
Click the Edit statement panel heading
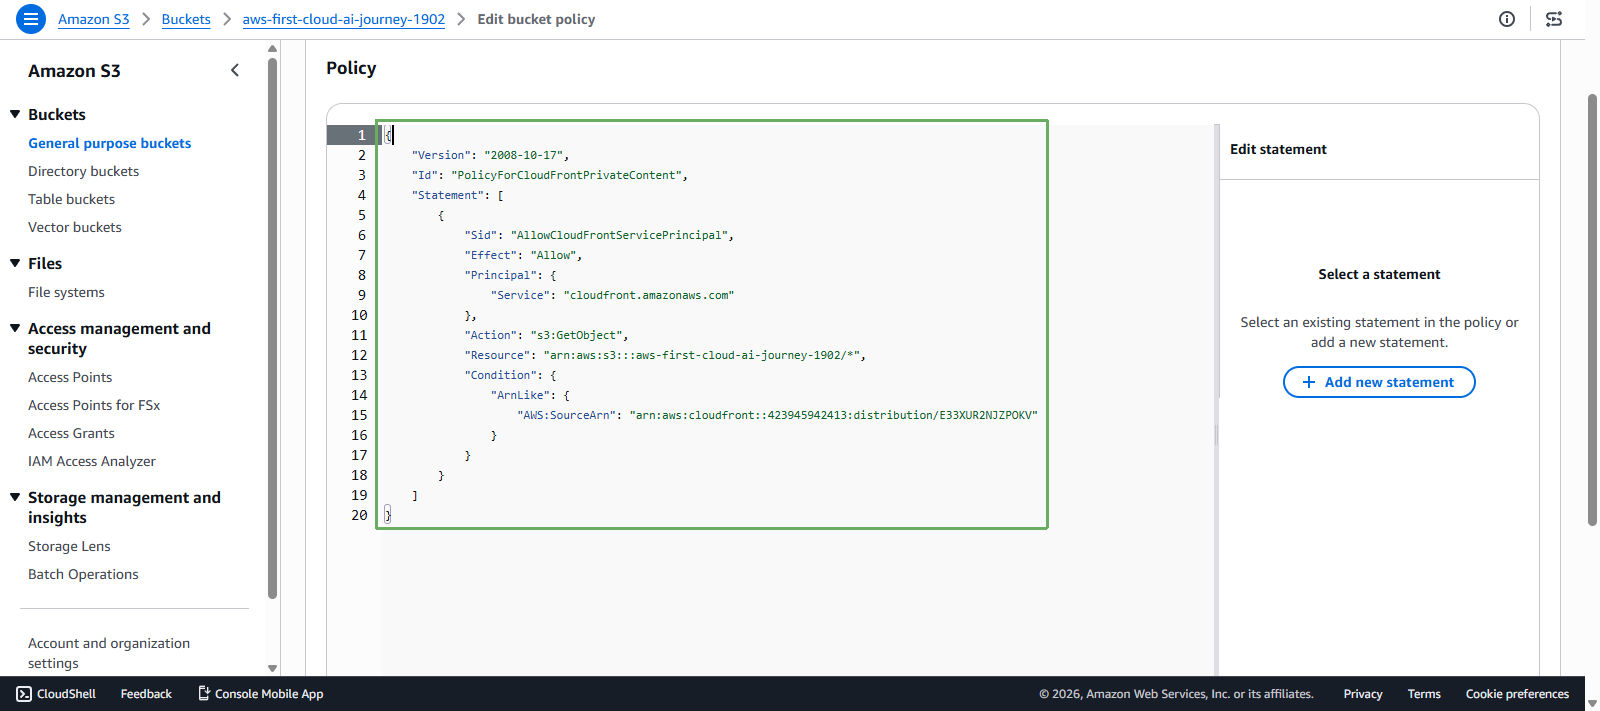[1278, 149]
